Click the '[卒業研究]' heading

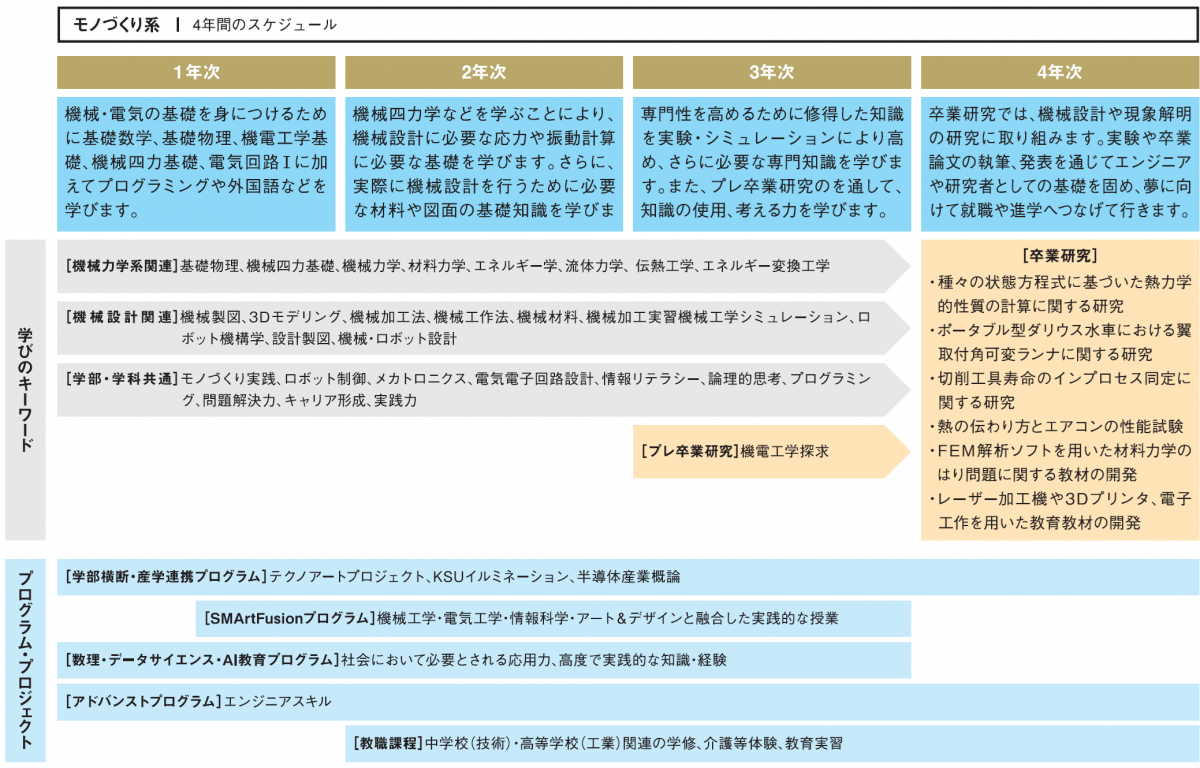(1060, 255)
